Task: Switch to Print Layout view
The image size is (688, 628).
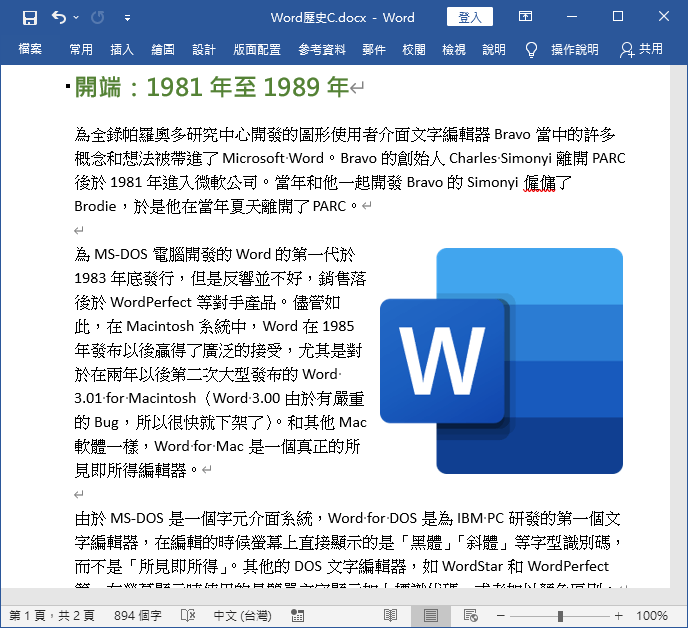Action: click(x=430, y=616)
